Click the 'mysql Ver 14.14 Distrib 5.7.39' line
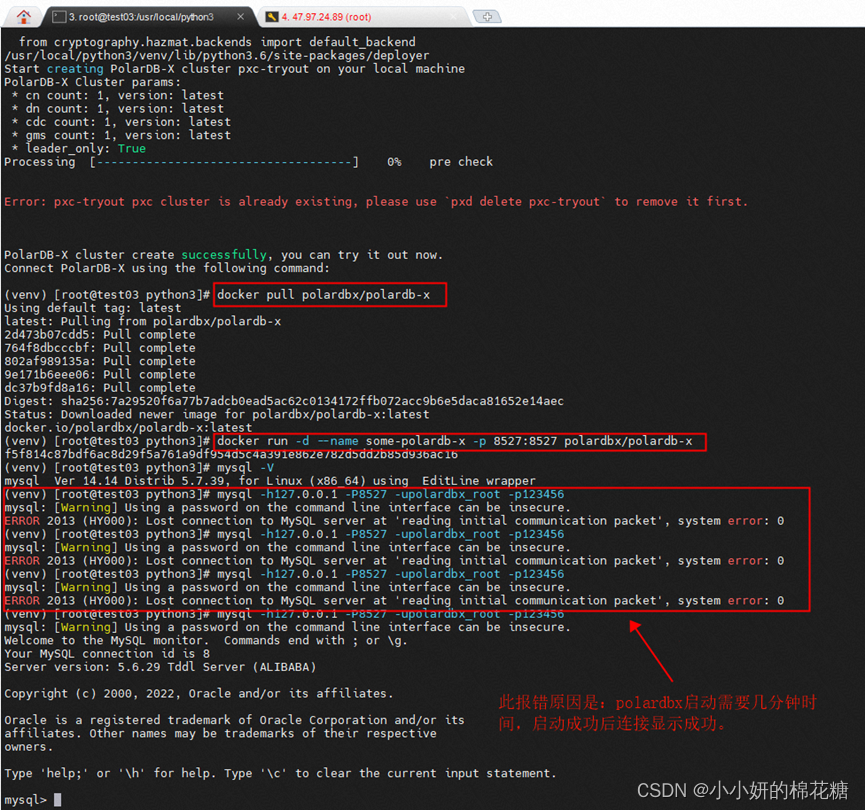 (x=270, y=481)
